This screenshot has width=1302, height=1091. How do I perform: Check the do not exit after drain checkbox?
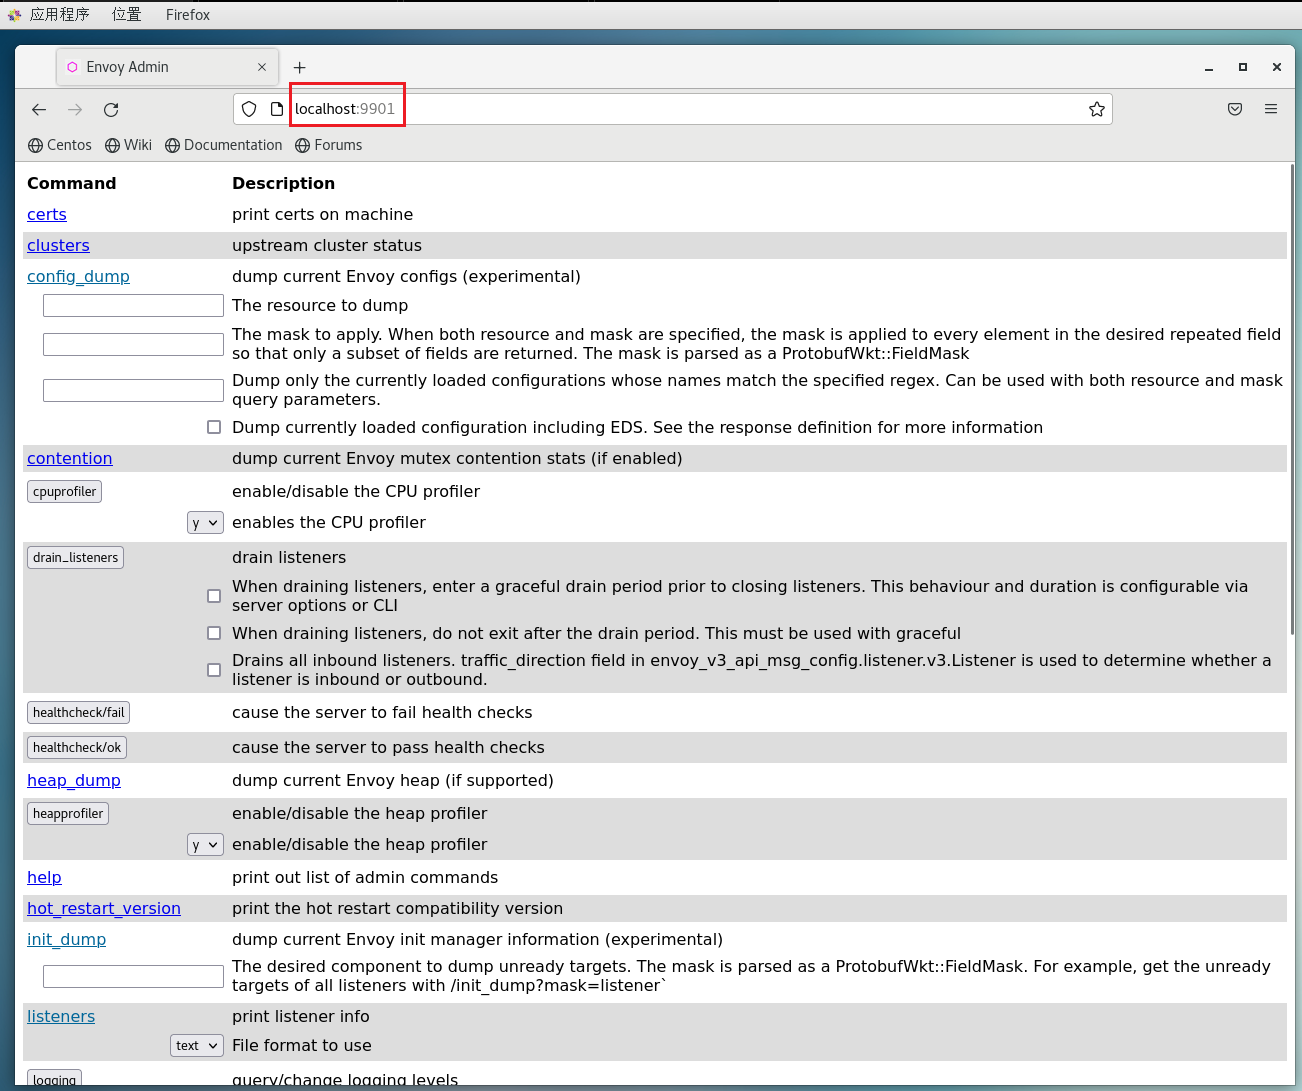point(214,633)
